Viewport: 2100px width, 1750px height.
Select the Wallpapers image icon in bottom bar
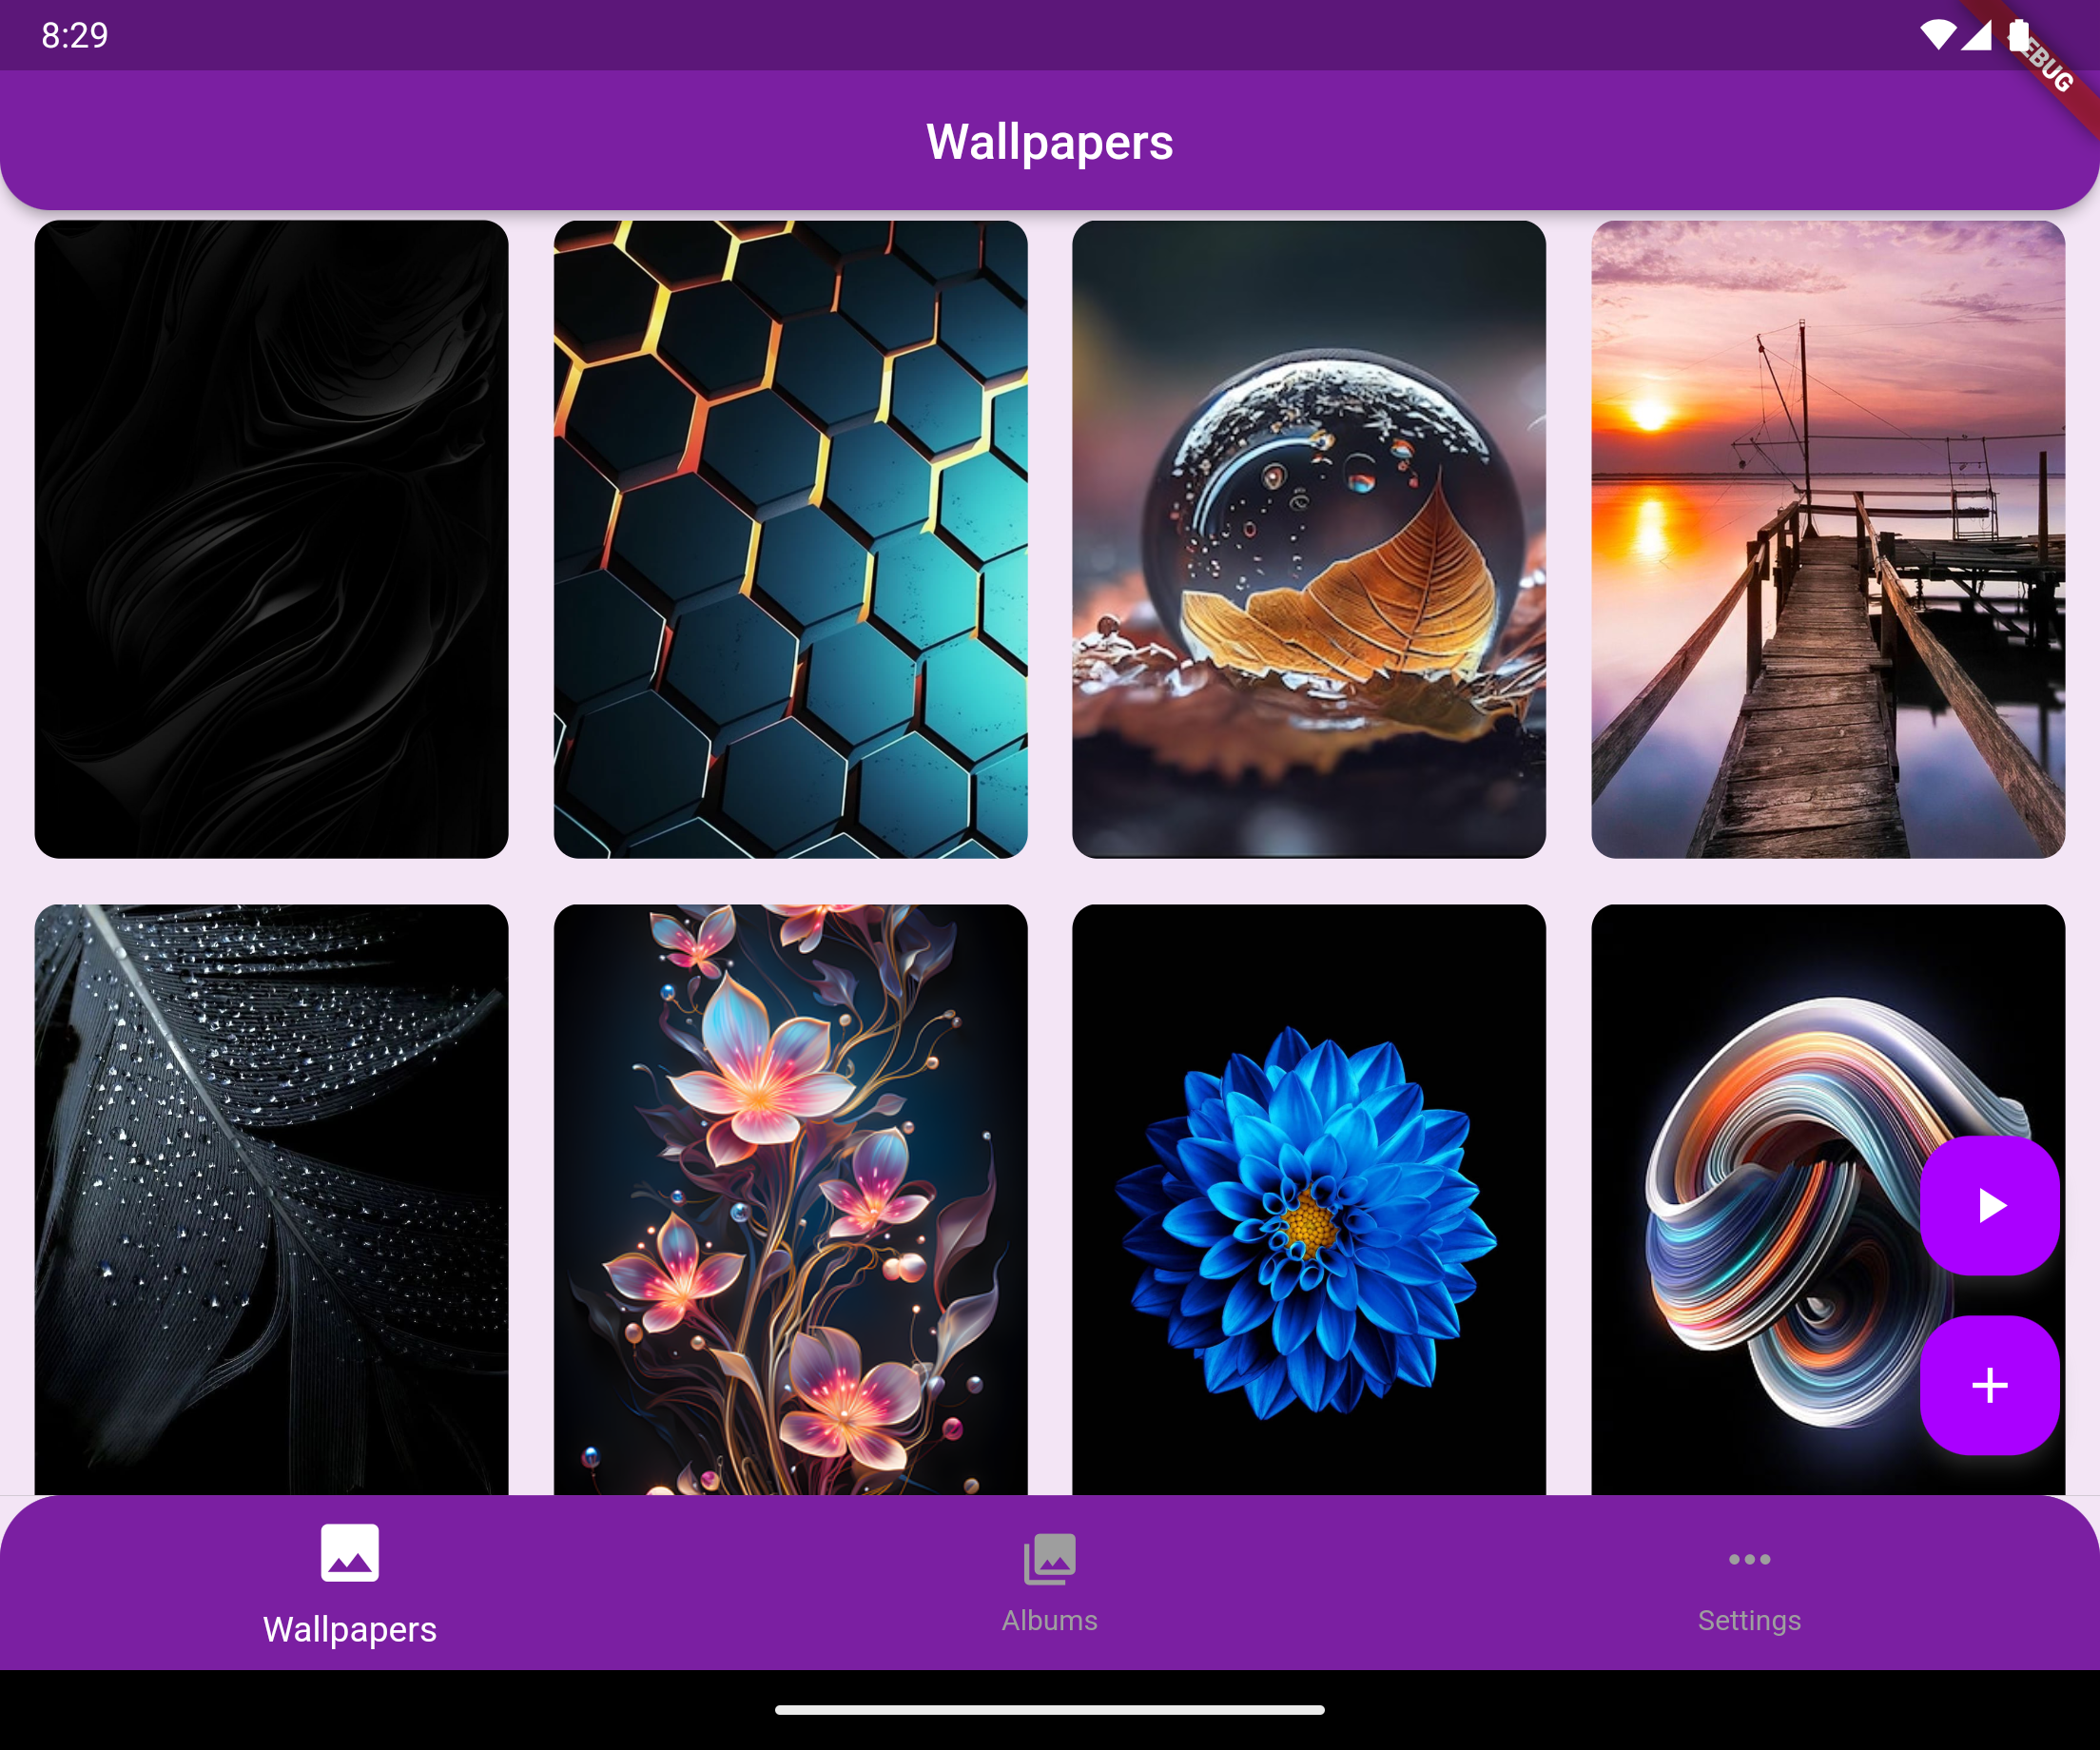pos(349,1553)
